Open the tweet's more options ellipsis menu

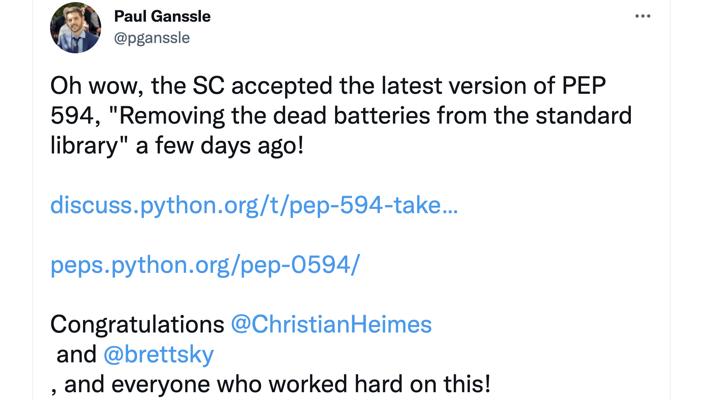[644, 17]
